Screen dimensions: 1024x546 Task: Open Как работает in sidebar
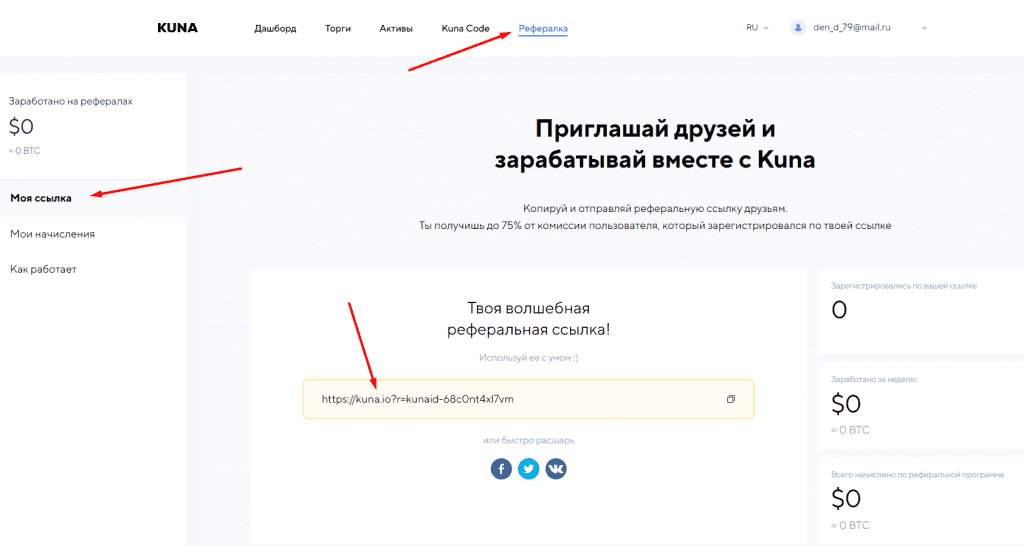click(43, 269)
